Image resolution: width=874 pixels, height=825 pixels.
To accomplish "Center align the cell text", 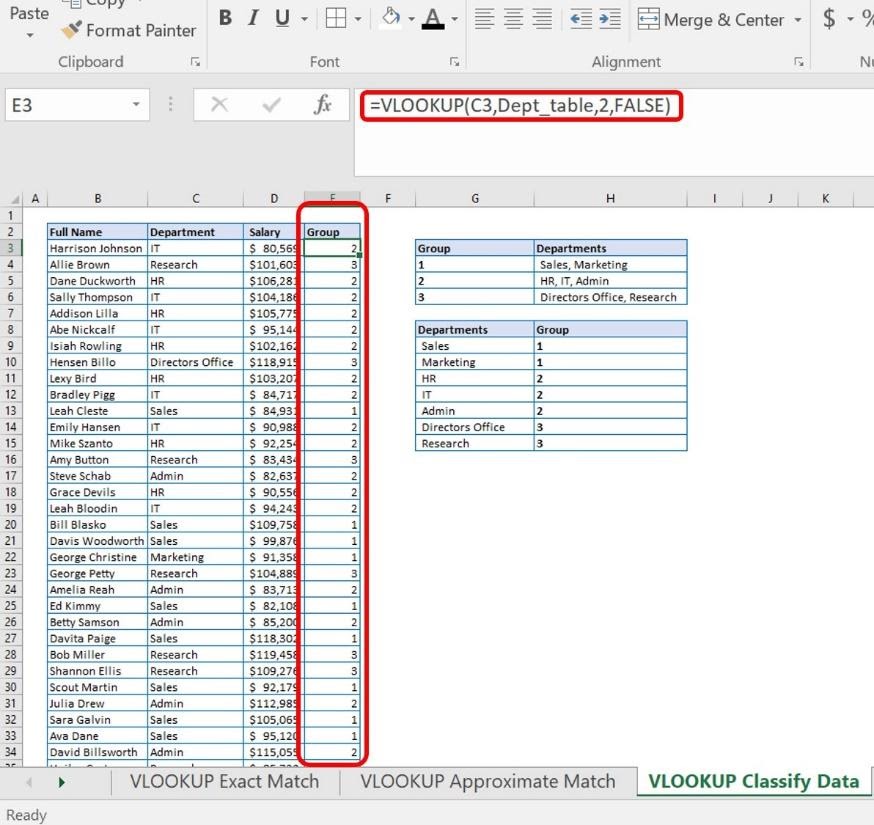I will 513,19.
